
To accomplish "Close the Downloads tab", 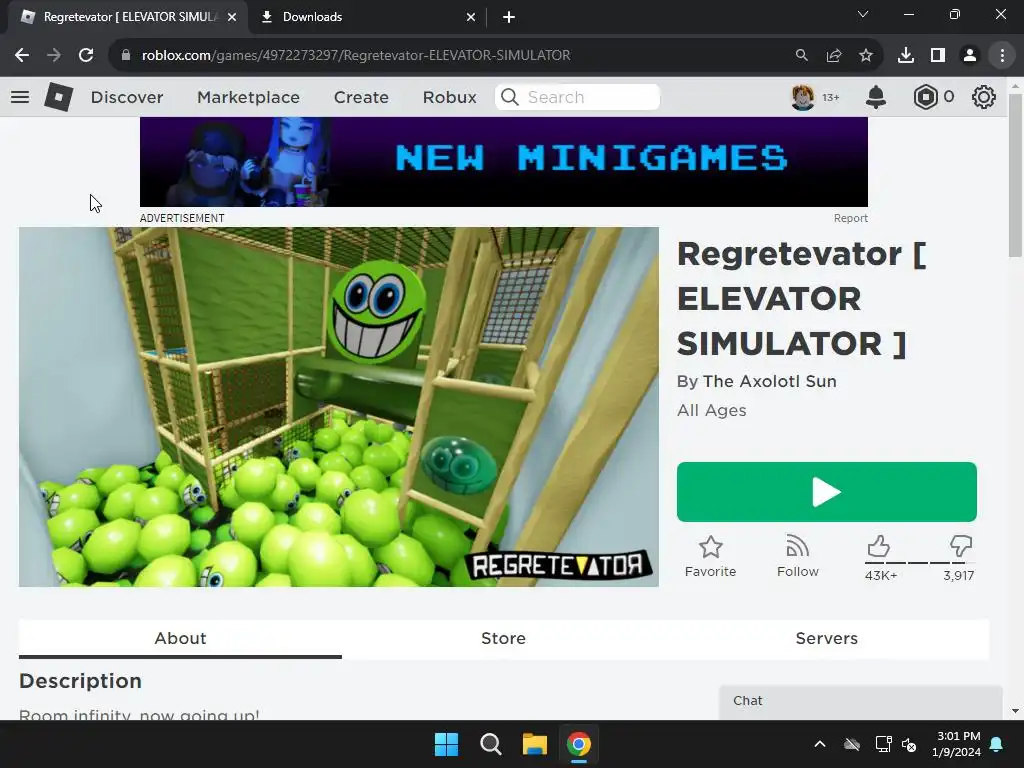I will pos(471,18).
